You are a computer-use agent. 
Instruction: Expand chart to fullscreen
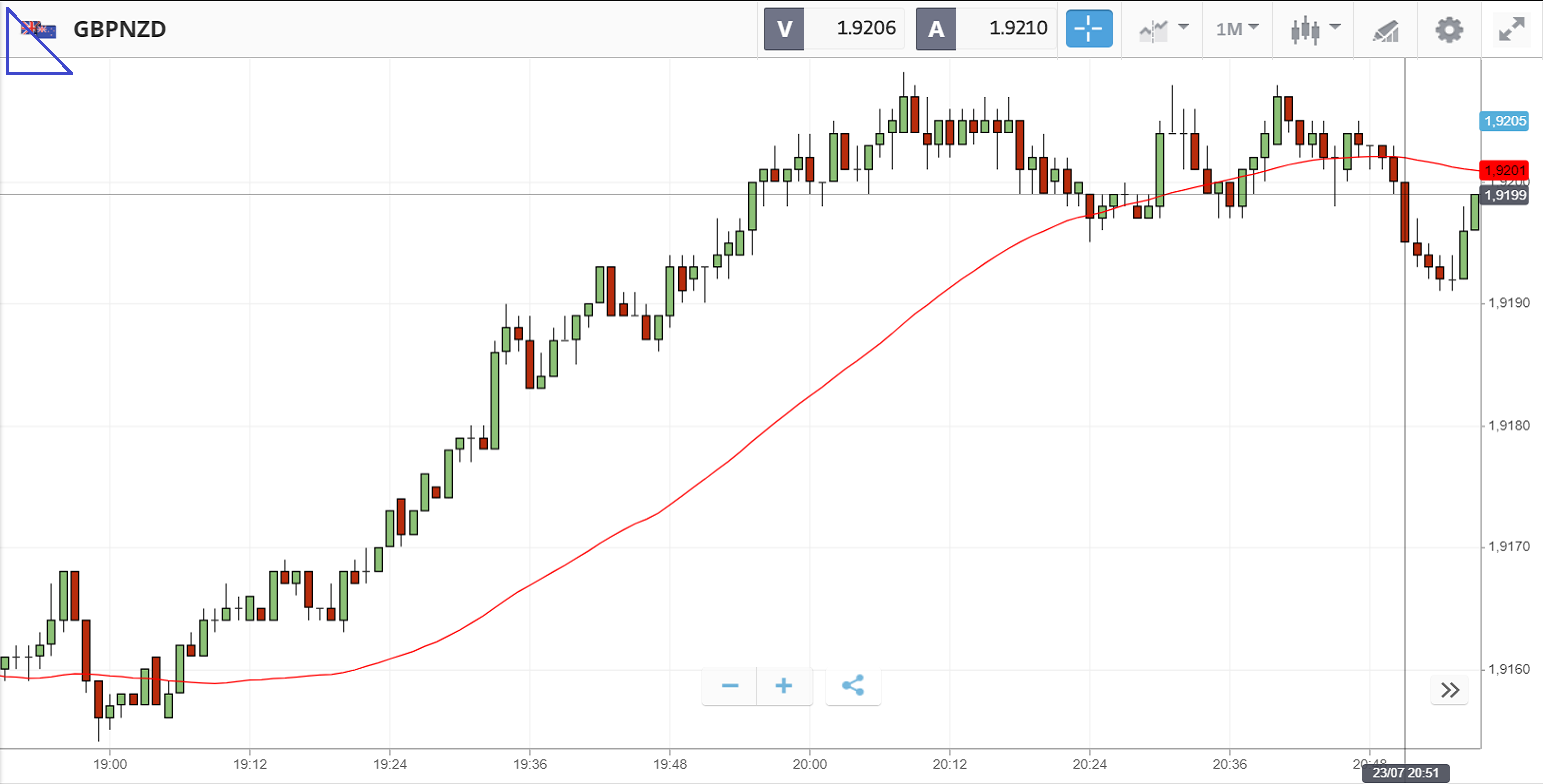pyautogui.click(x=1510, y=29)
